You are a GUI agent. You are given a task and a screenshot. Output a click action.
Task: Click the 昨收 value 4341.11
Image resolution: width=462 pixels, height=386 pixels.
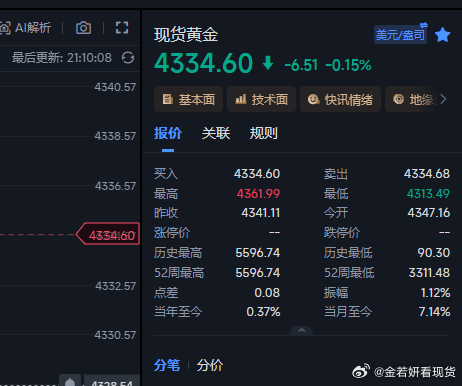point(261,213)
